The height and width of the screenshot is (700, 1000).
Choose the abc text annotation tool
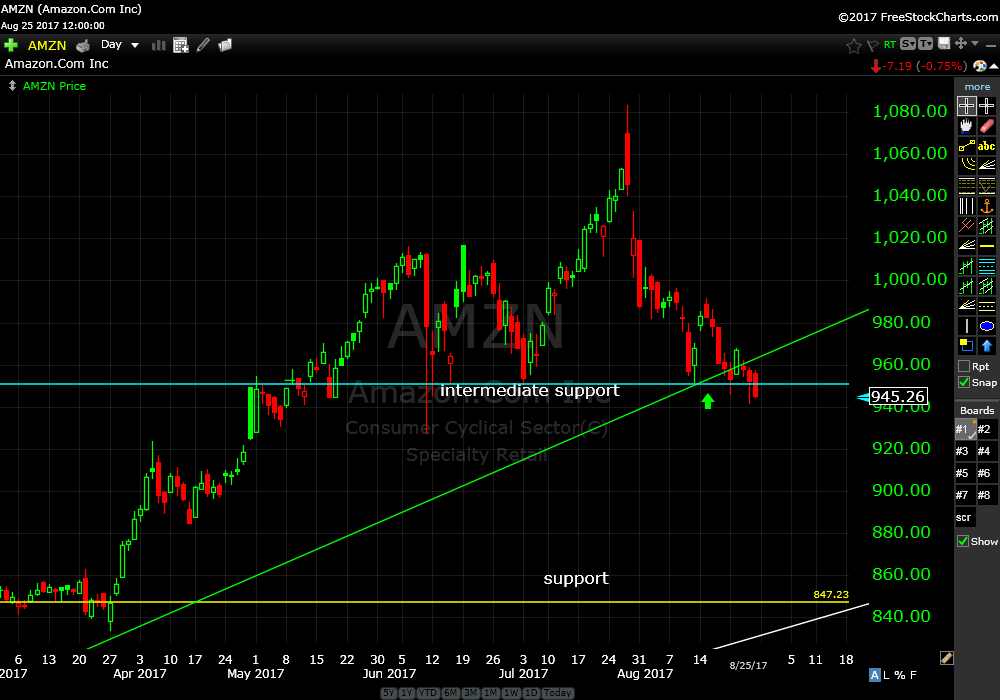pyautogui.click(x=987, y=146)
